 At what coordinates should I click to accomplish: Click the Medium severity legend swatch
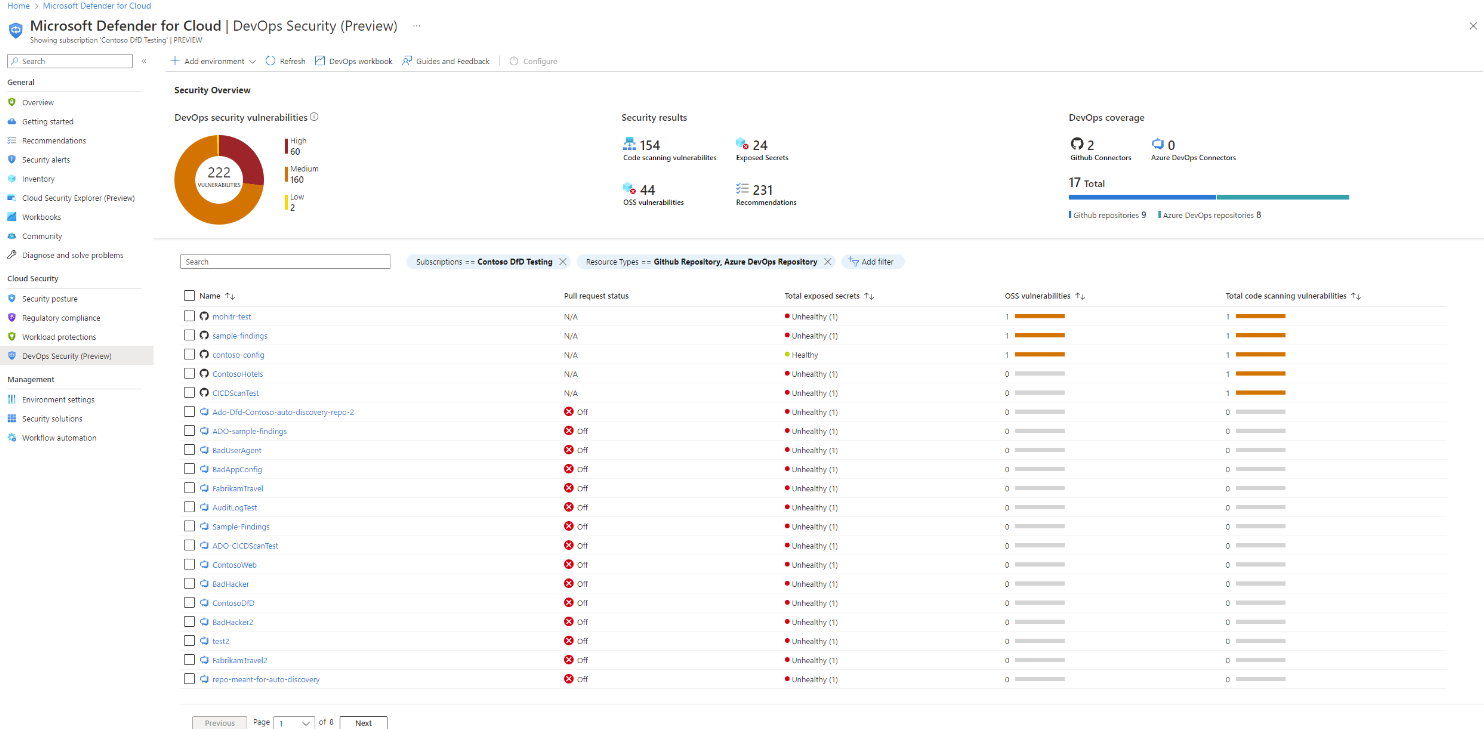(286, 175)
